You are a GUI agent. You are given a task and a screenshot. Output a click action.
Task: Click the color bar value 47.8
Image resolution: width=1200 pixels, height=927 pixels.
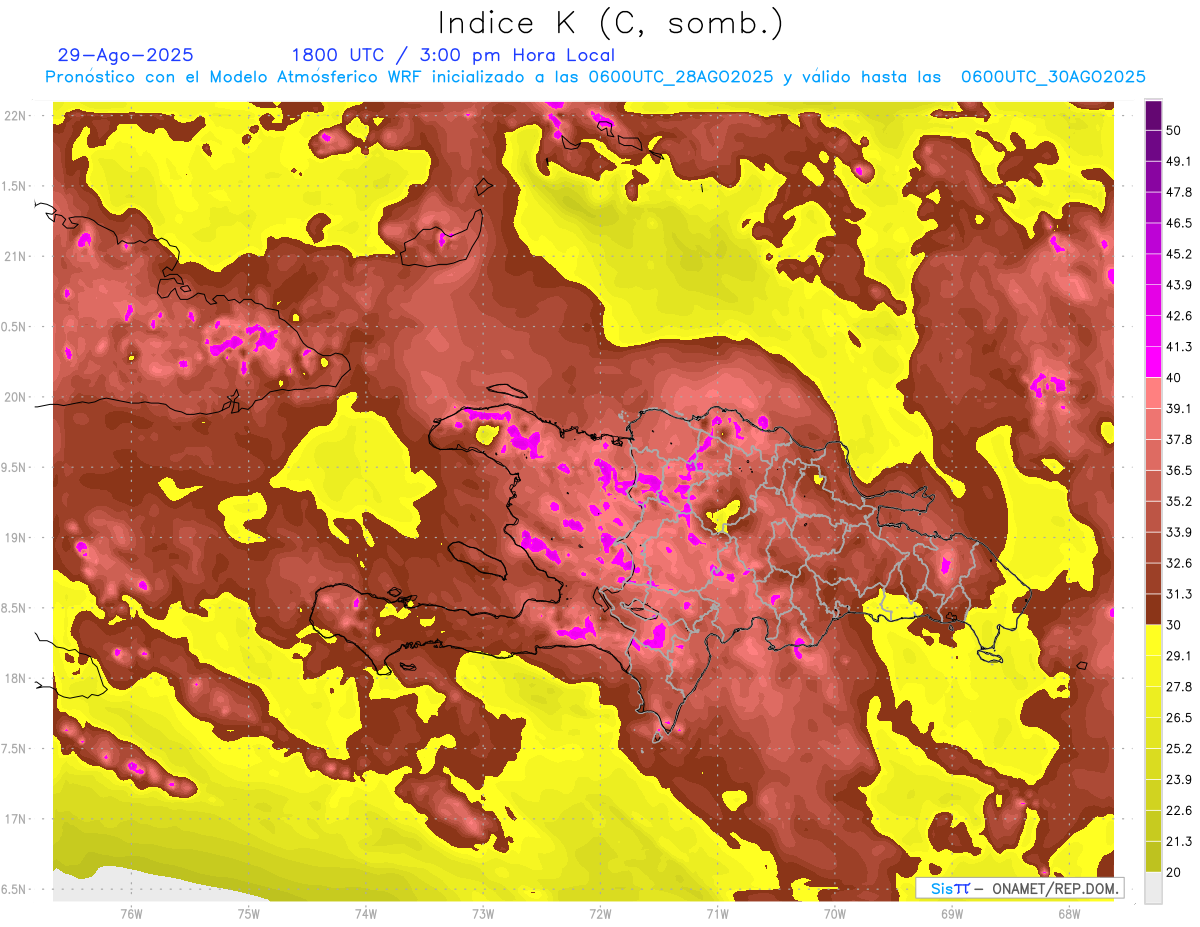[1179, 192]
